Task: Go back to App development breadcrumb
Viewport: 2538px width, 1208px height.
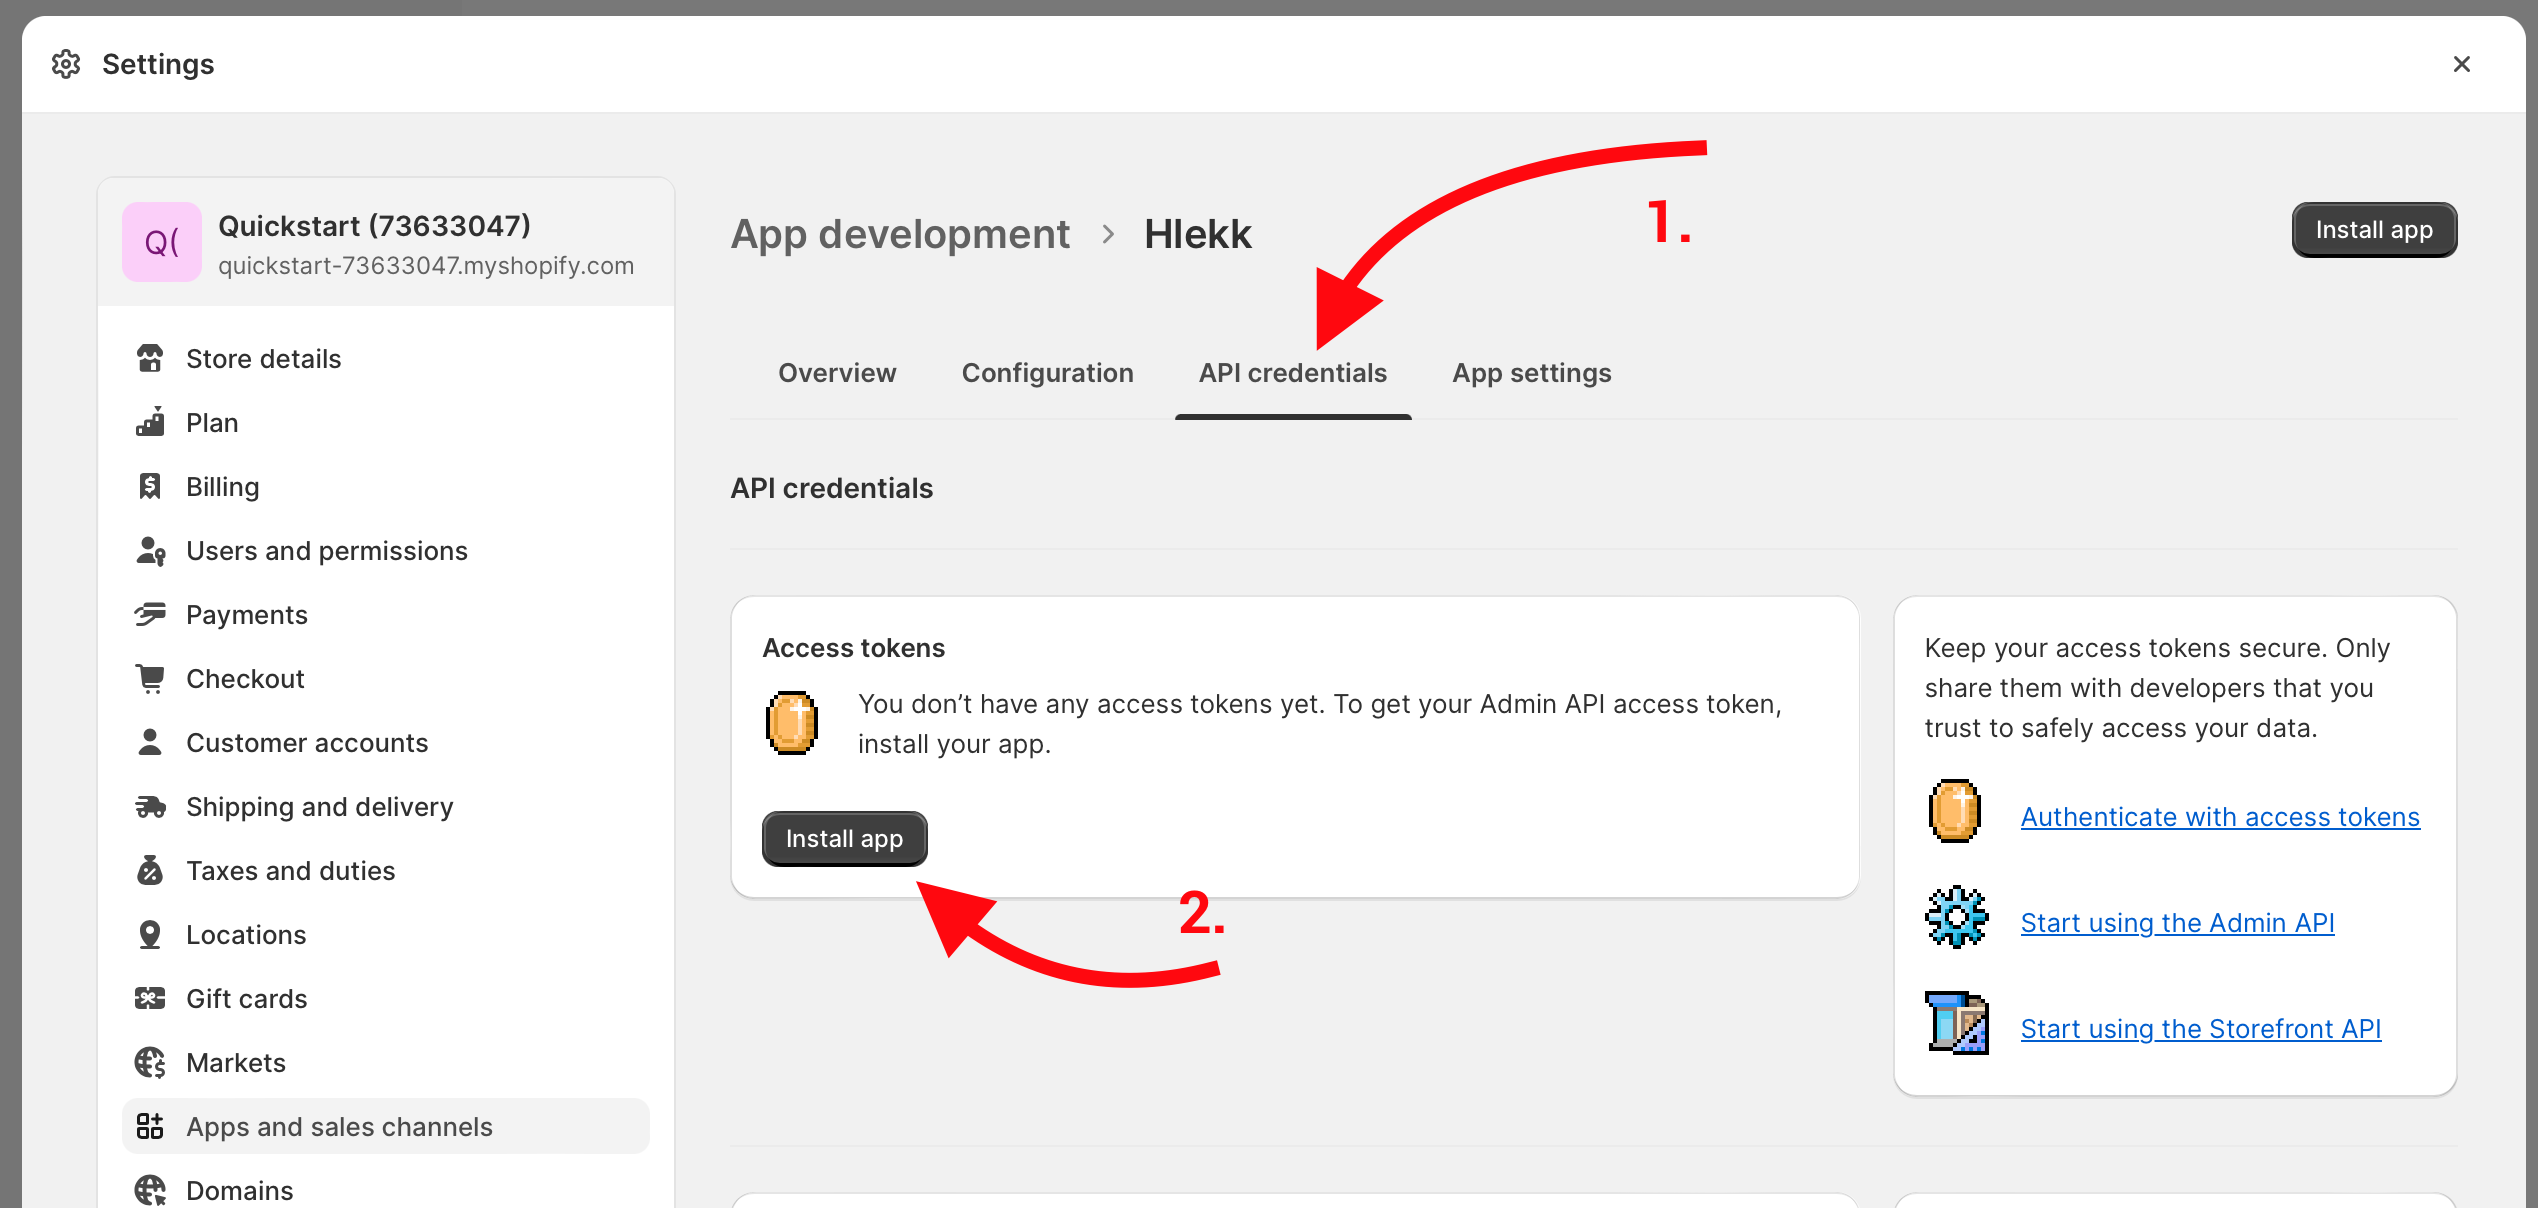Action: 900,234
